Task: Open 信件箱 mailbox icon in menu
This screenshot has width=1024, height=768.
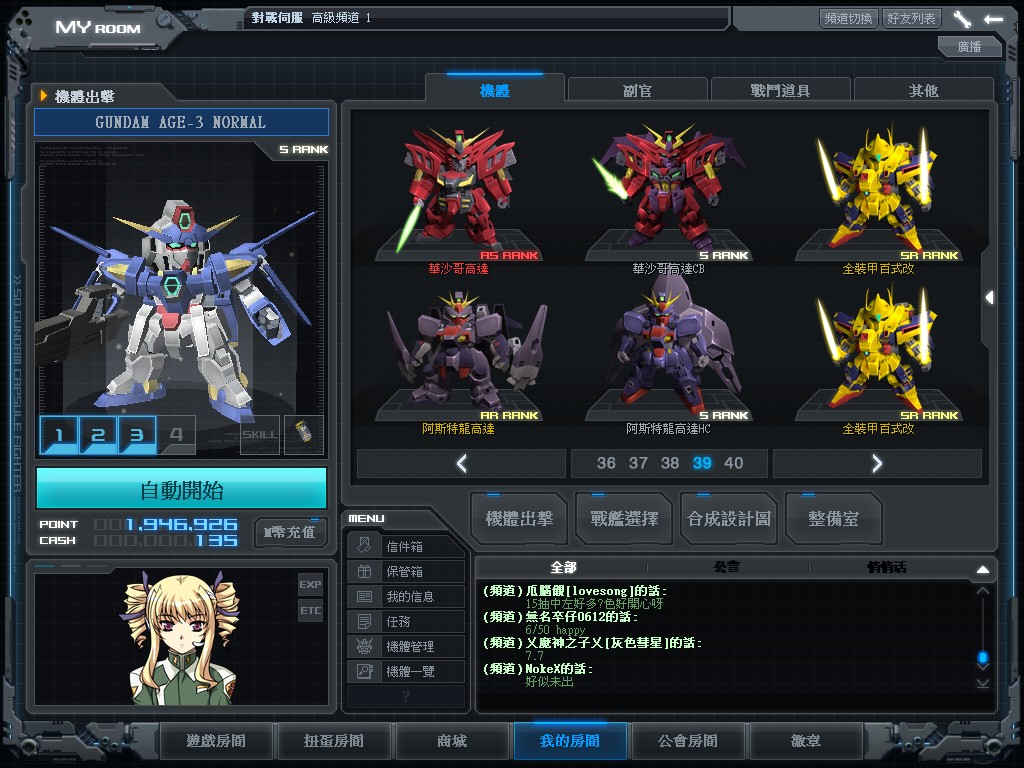Action: [364, 545]
